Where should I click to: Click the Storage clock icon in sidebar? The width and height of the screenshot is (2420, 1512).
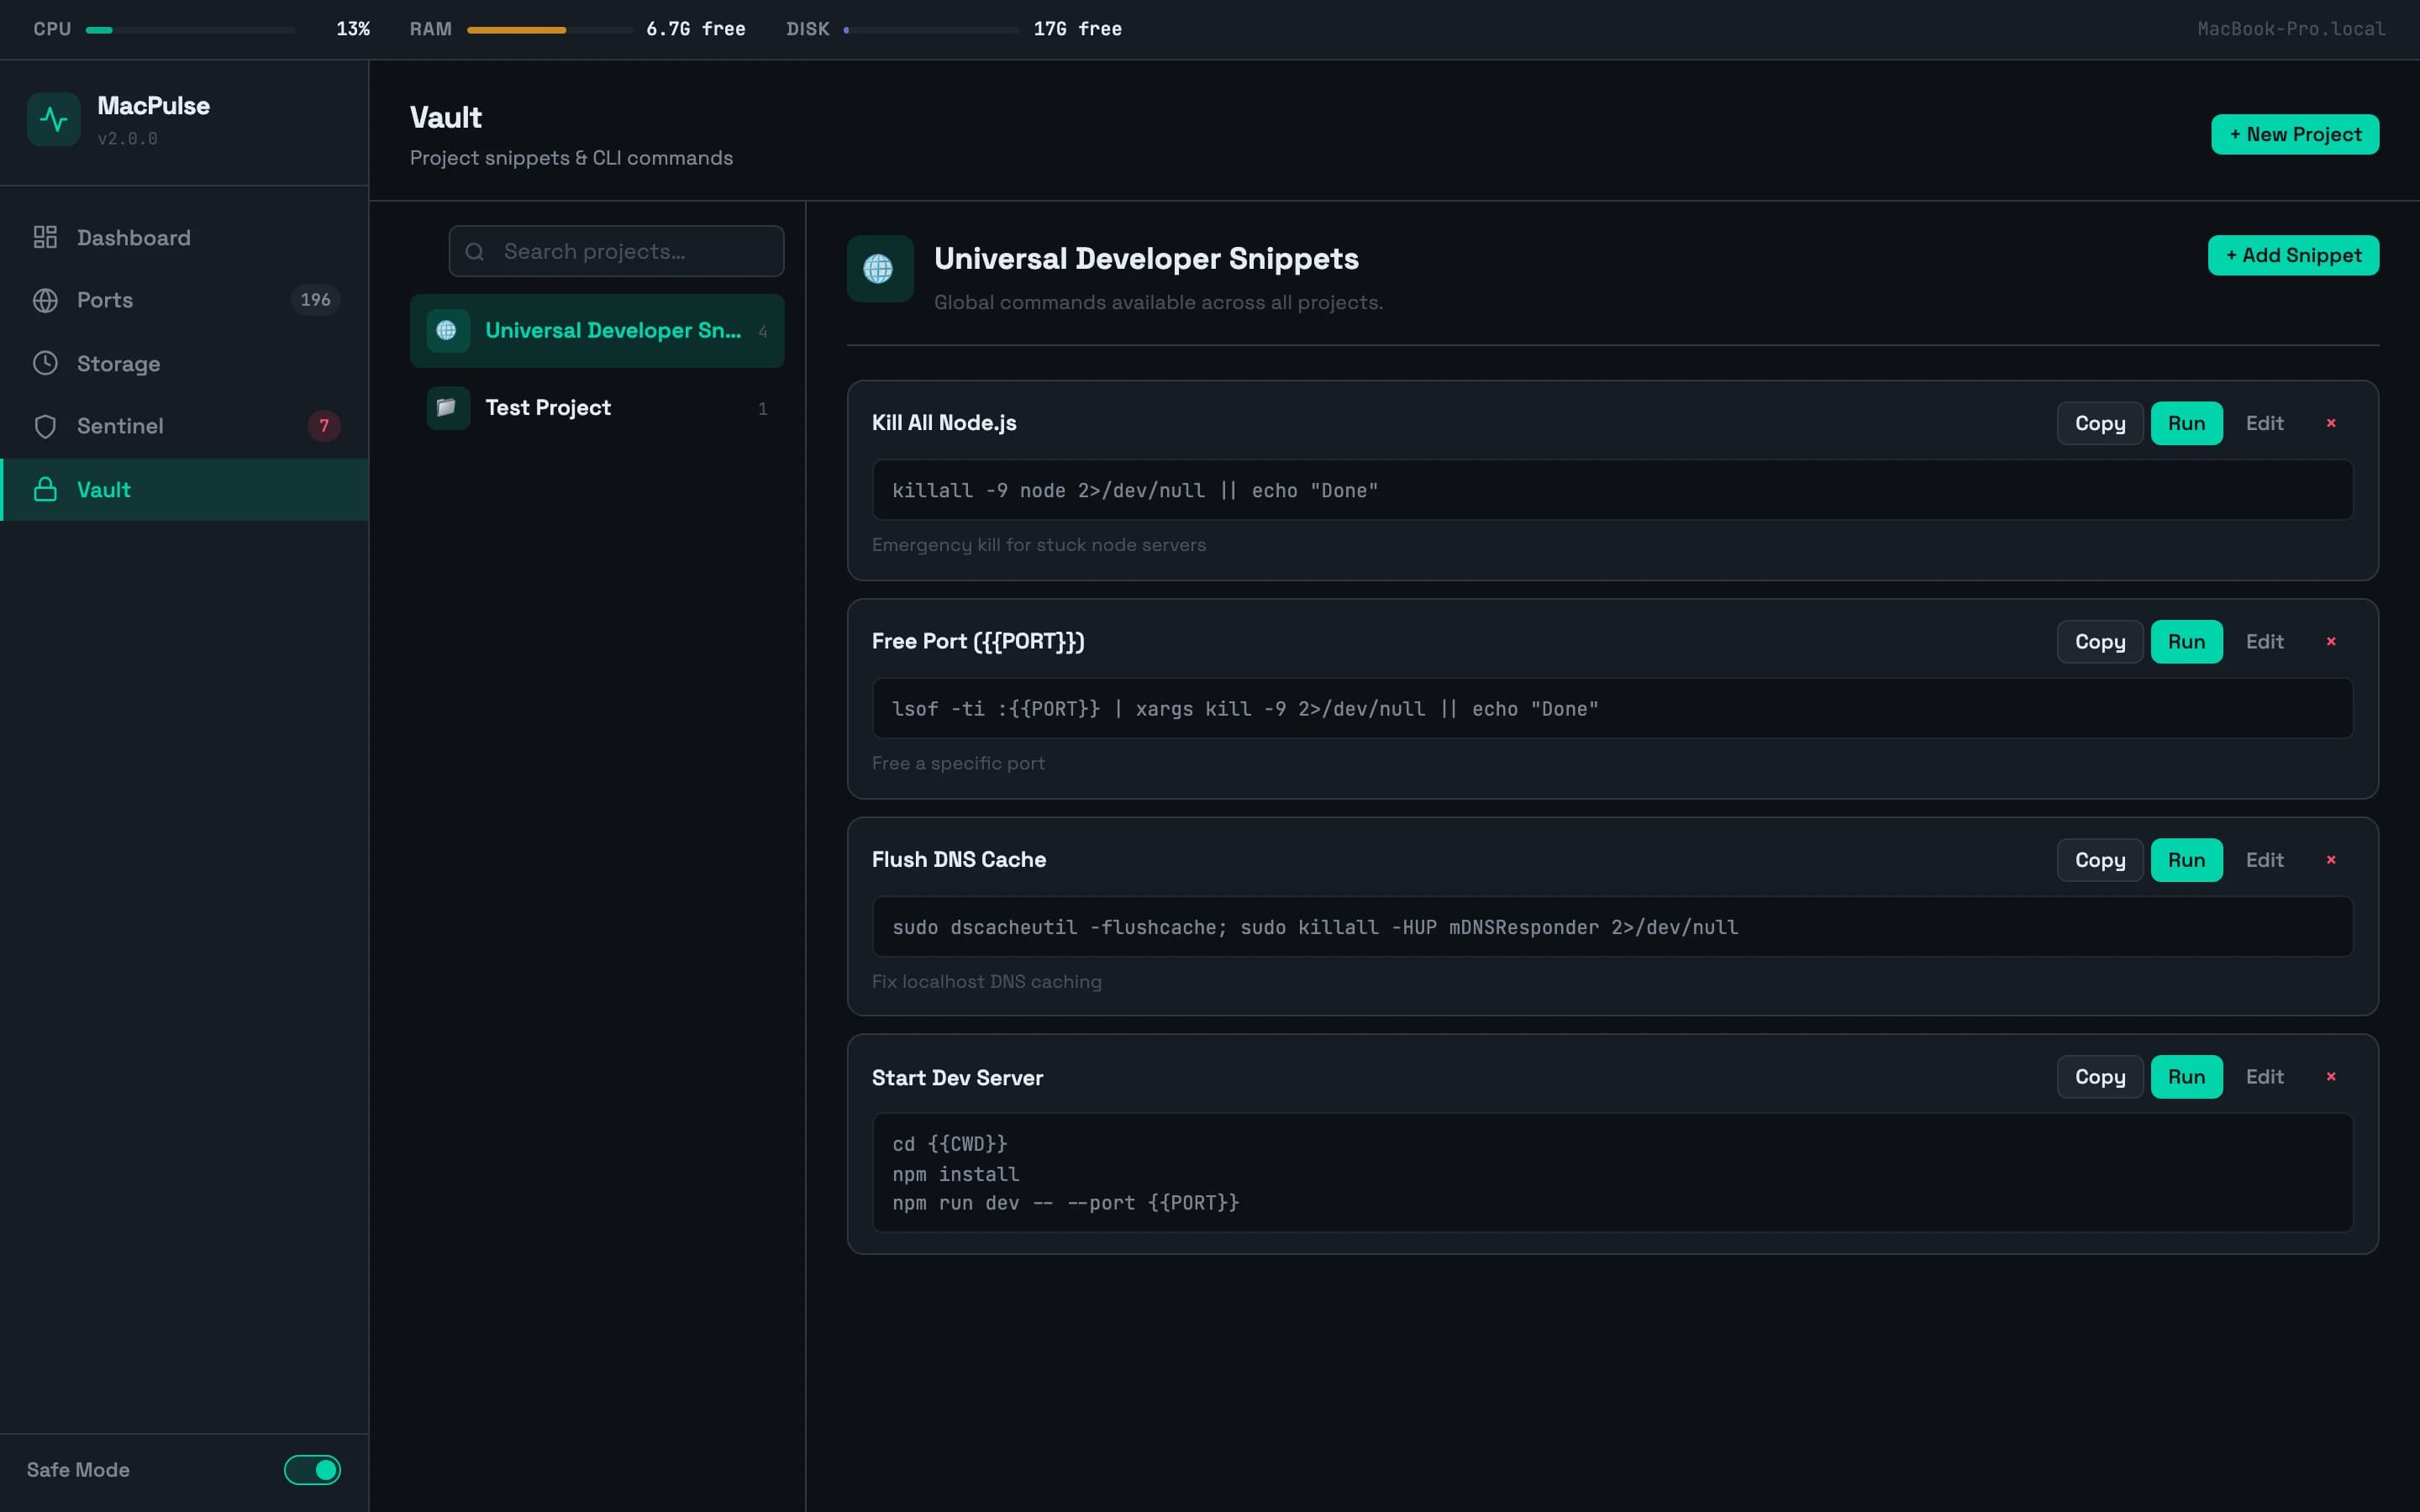(x=45, y=363)
